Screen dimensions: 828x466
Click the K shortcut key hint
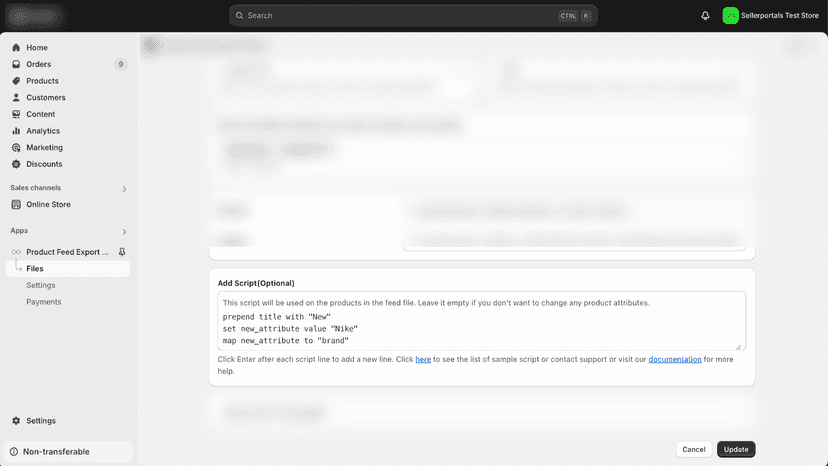click(x=586, y=16)
